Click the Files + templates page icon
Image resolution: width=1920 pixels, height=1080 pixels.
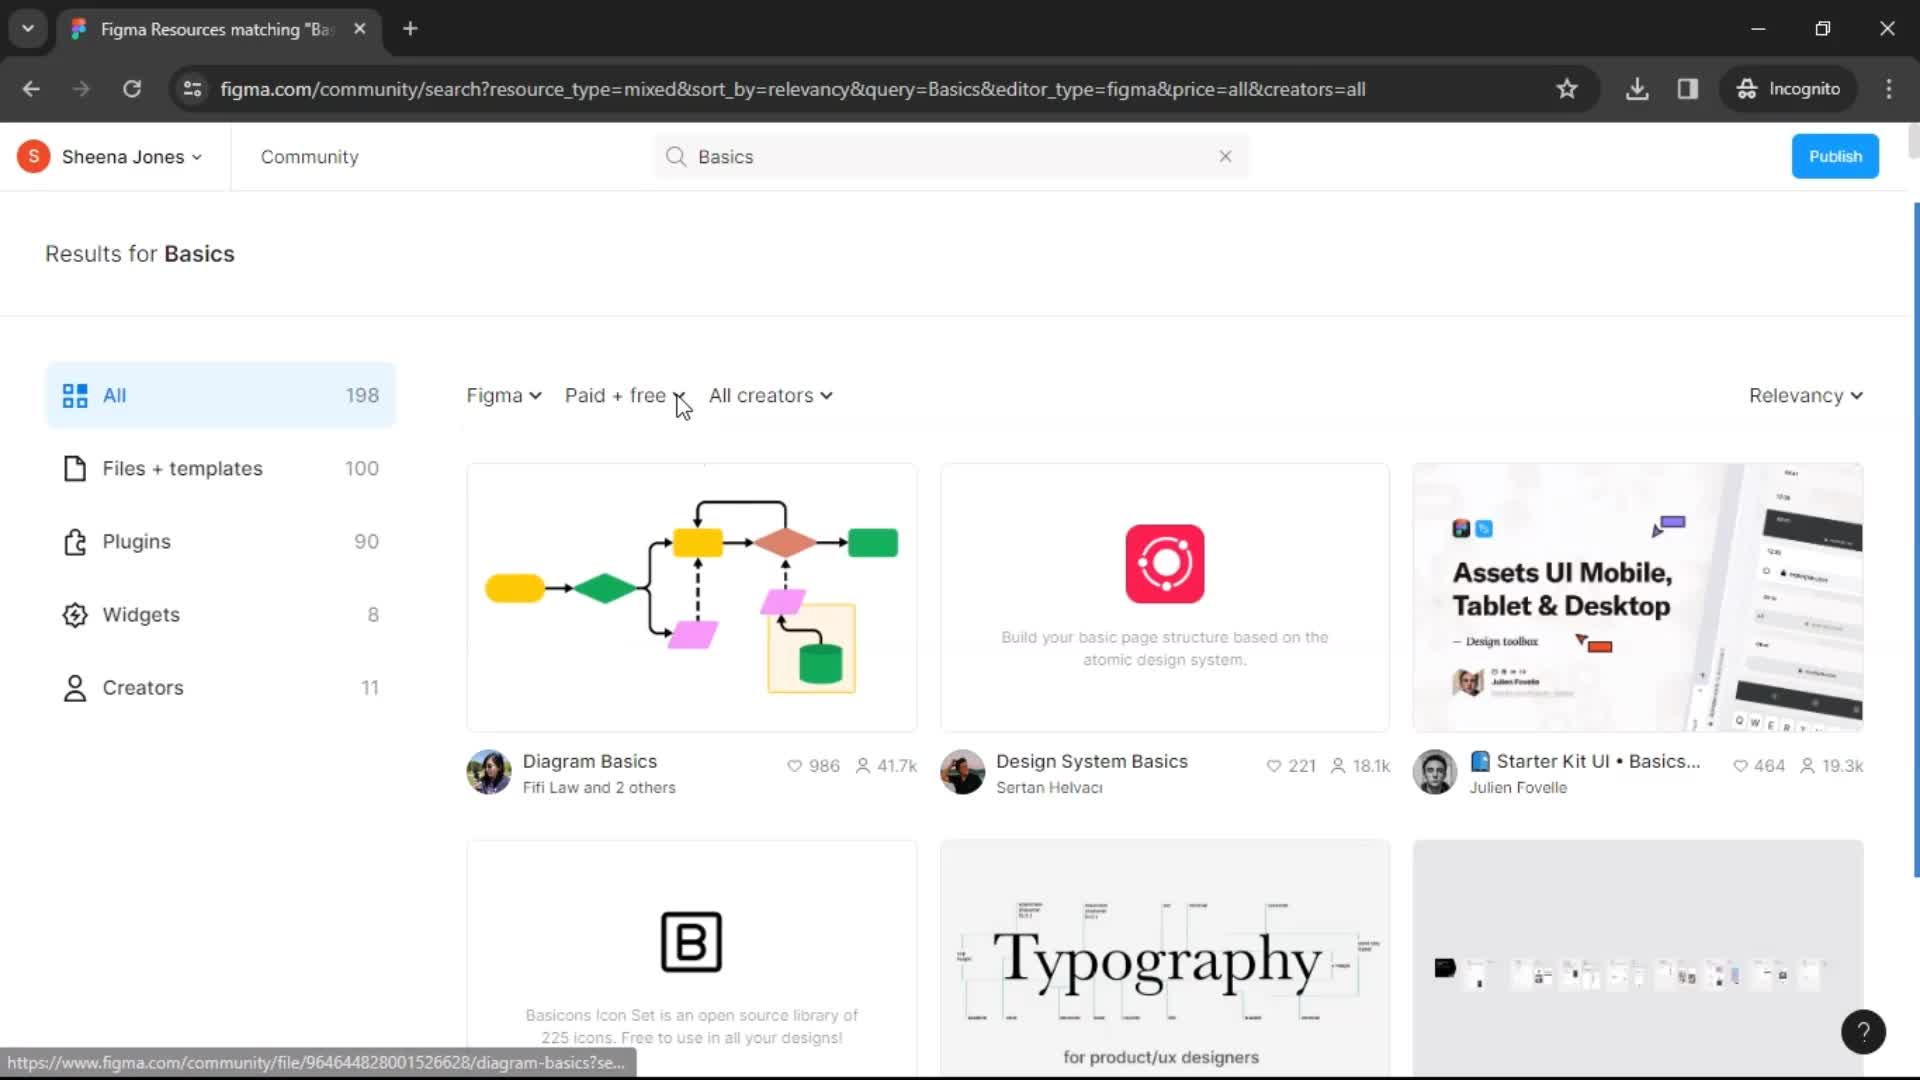(x=75, y=469)
